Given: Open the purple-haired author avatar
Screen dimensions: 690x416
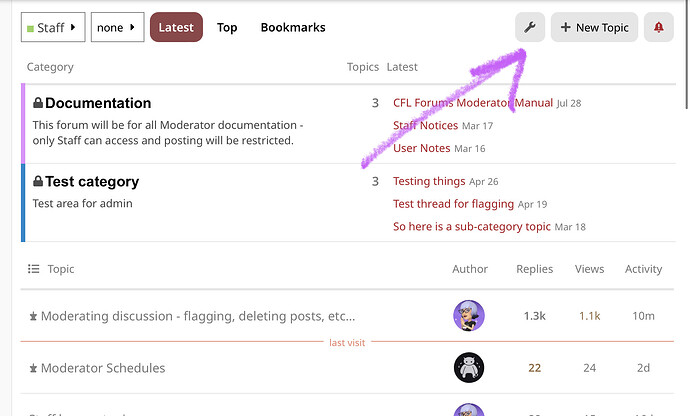Looking at the screenshot, I should (x=469, y=316).
